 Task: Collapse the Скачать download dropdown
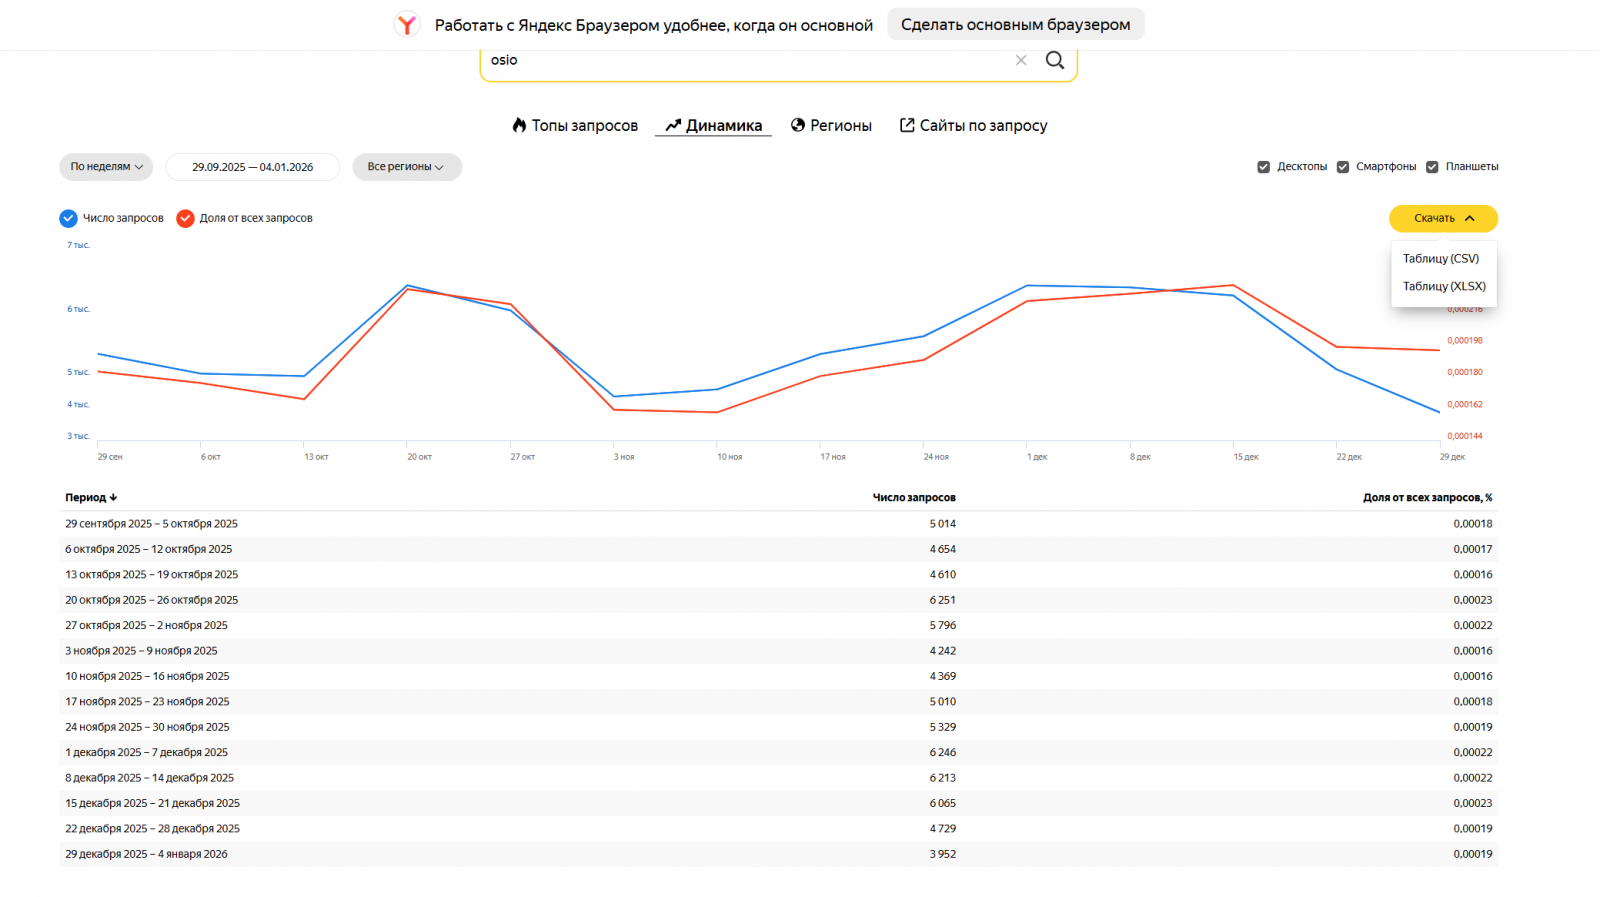[x=1443, y=218]
